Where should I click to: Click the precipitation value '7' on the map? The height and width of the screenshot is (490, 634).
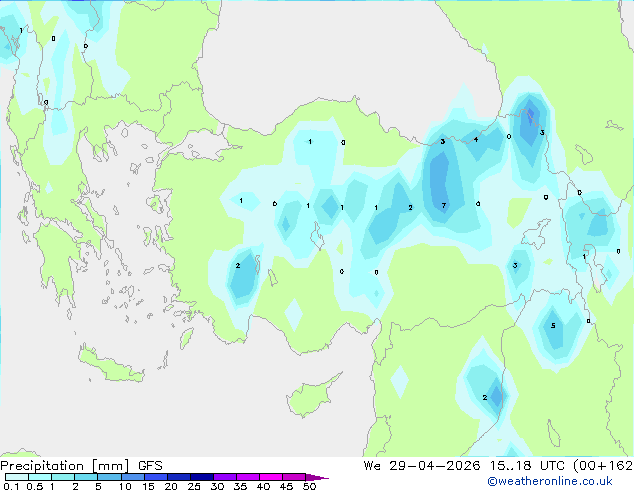coord(444,205)
